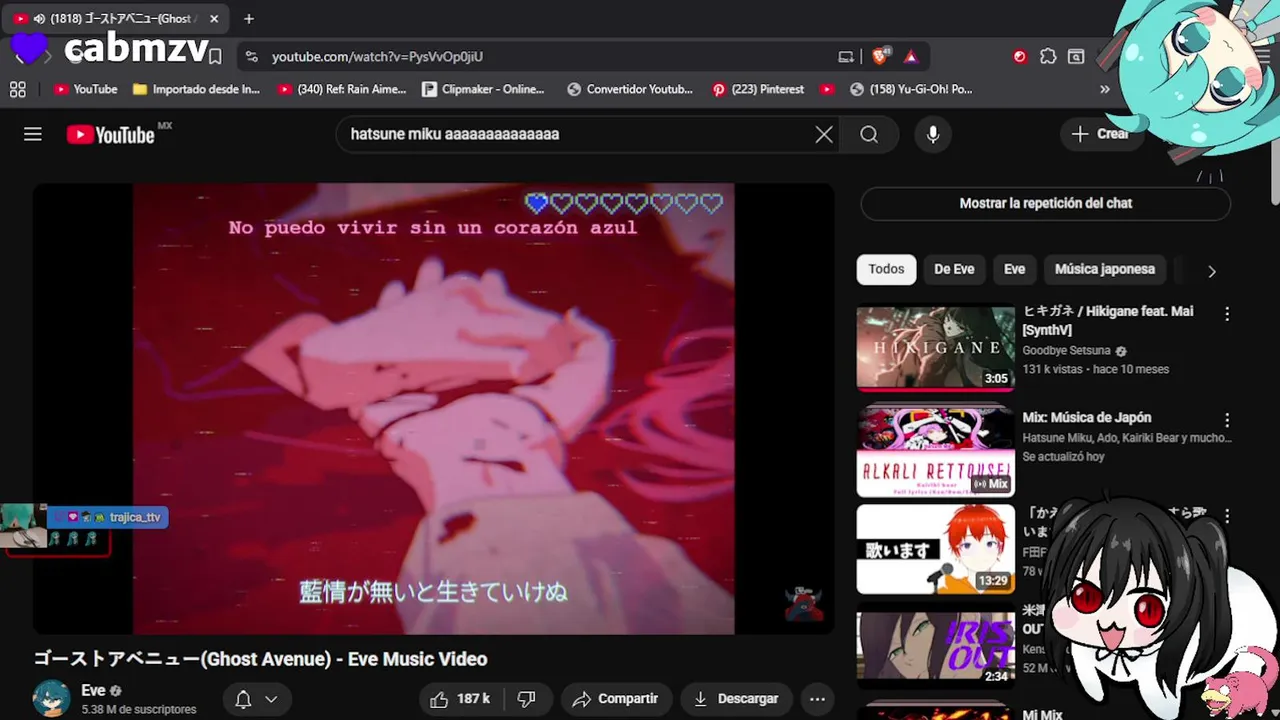The image size is (1280, 720).
Task: Open 'Goodbye Setsuna' channel name
Action: [1066, 351]
